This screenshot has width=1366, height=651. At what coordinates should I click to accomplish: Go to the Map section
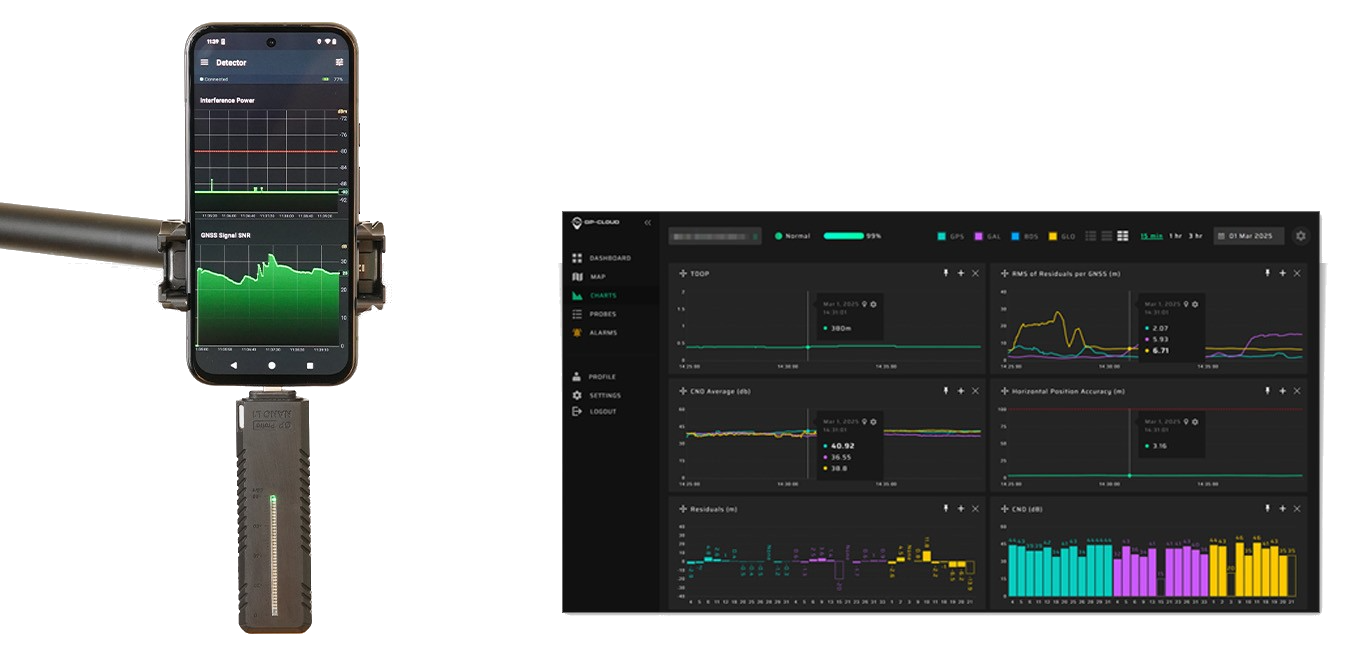click(597, 277)
